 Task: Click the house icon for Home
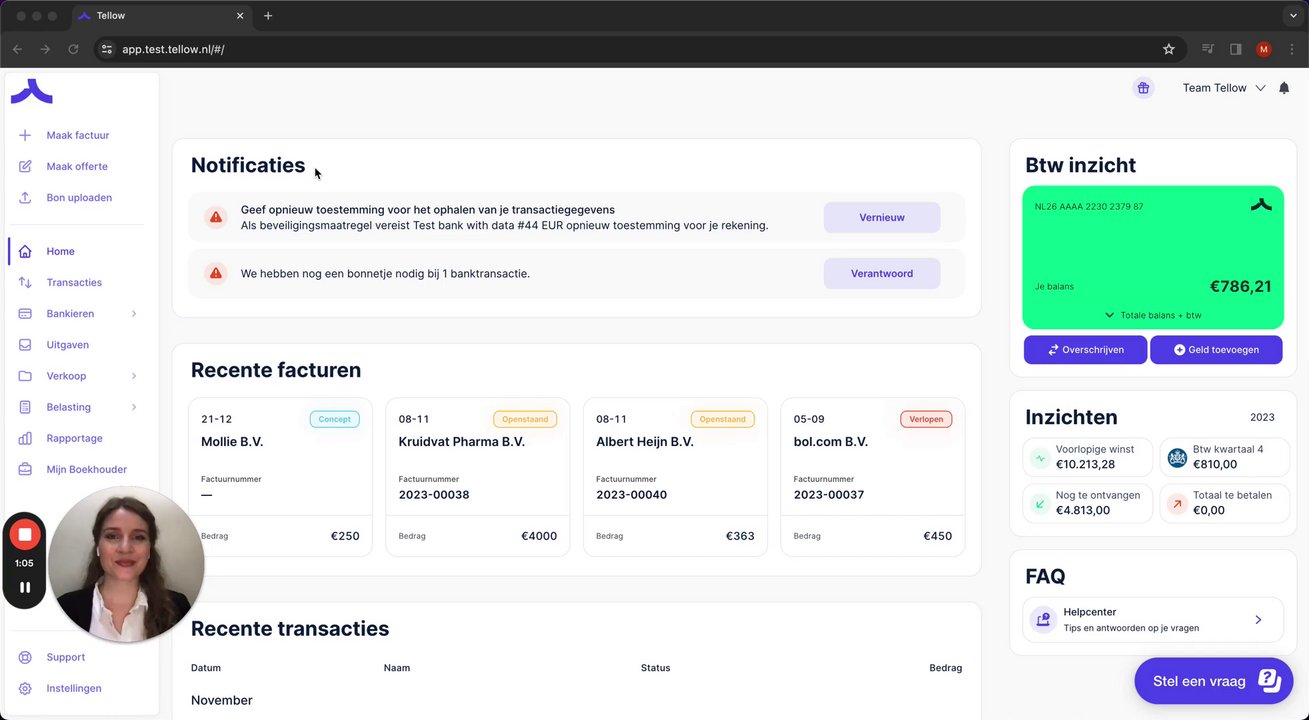point(25,251)
